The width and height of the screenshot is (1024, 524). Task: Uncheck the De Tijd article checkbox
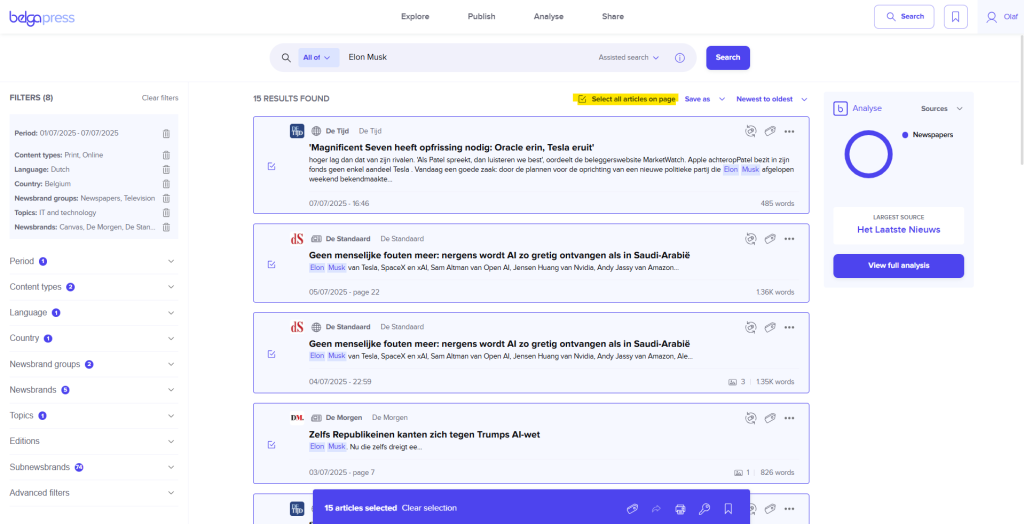click(272, 167)
